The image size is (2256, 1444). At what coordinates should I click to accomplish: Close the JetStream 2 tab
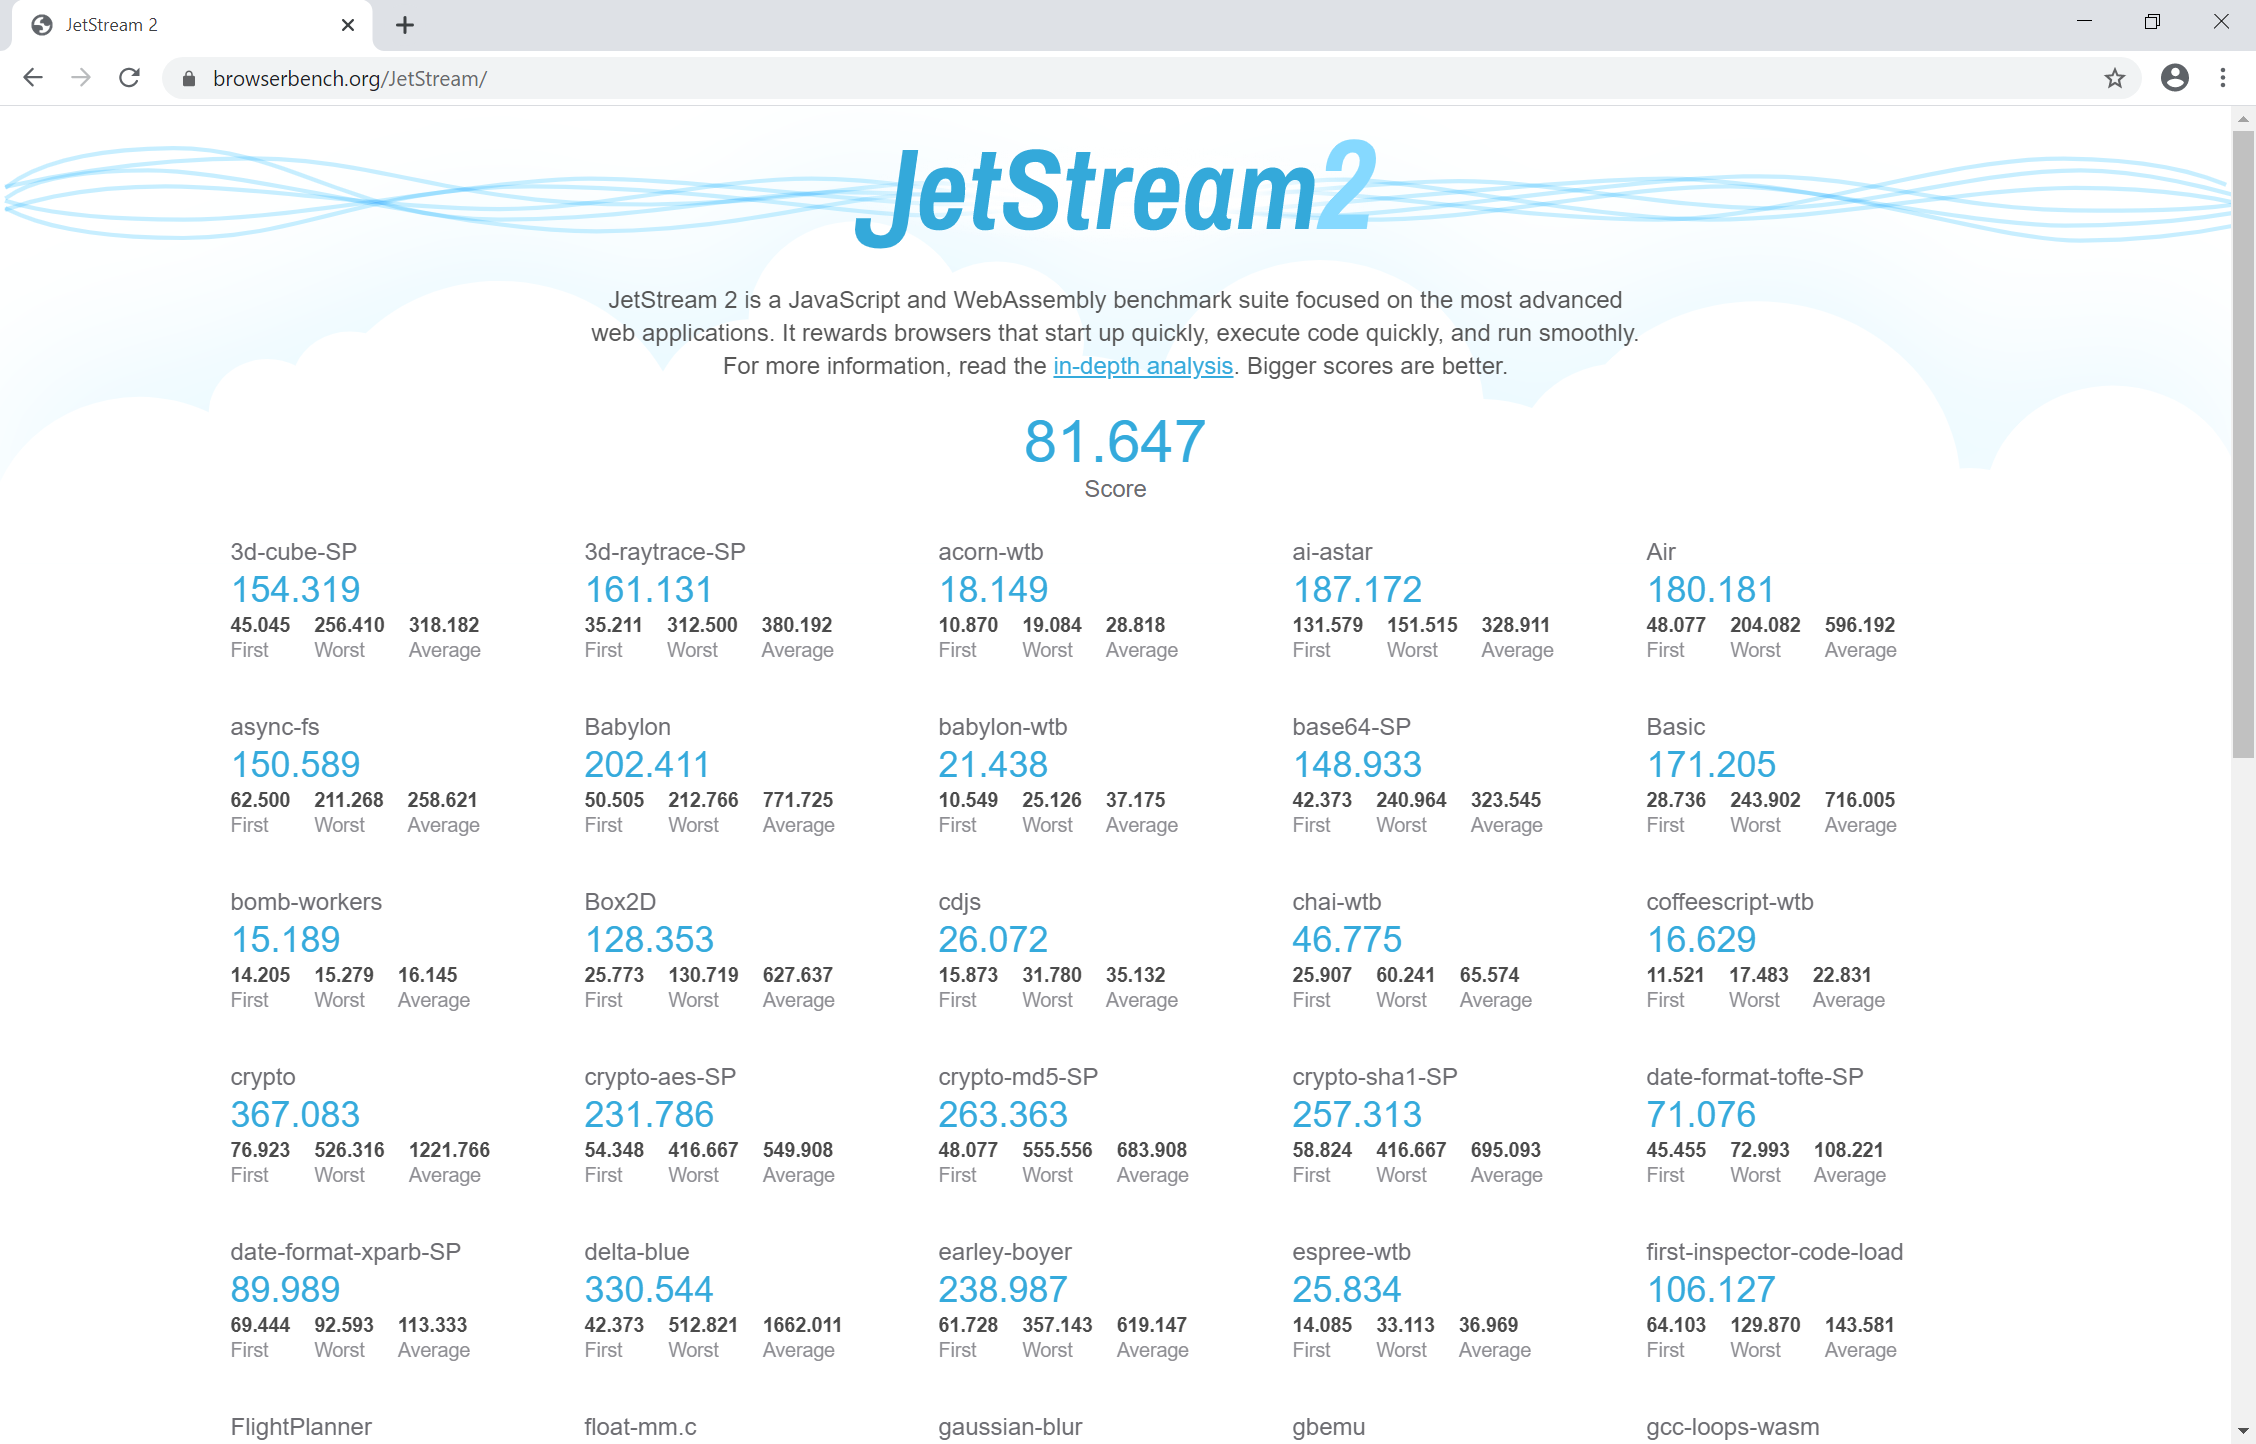pyautogui.click(x=347, y=25)
